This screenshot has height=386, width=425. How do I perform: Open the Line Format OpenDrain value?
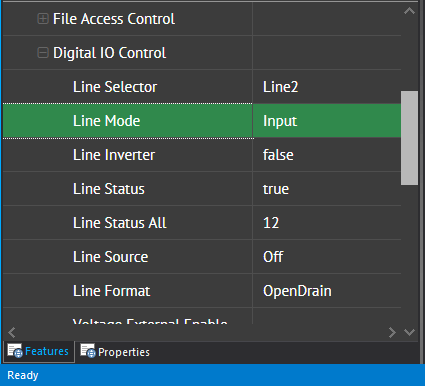tap(327, 291)
